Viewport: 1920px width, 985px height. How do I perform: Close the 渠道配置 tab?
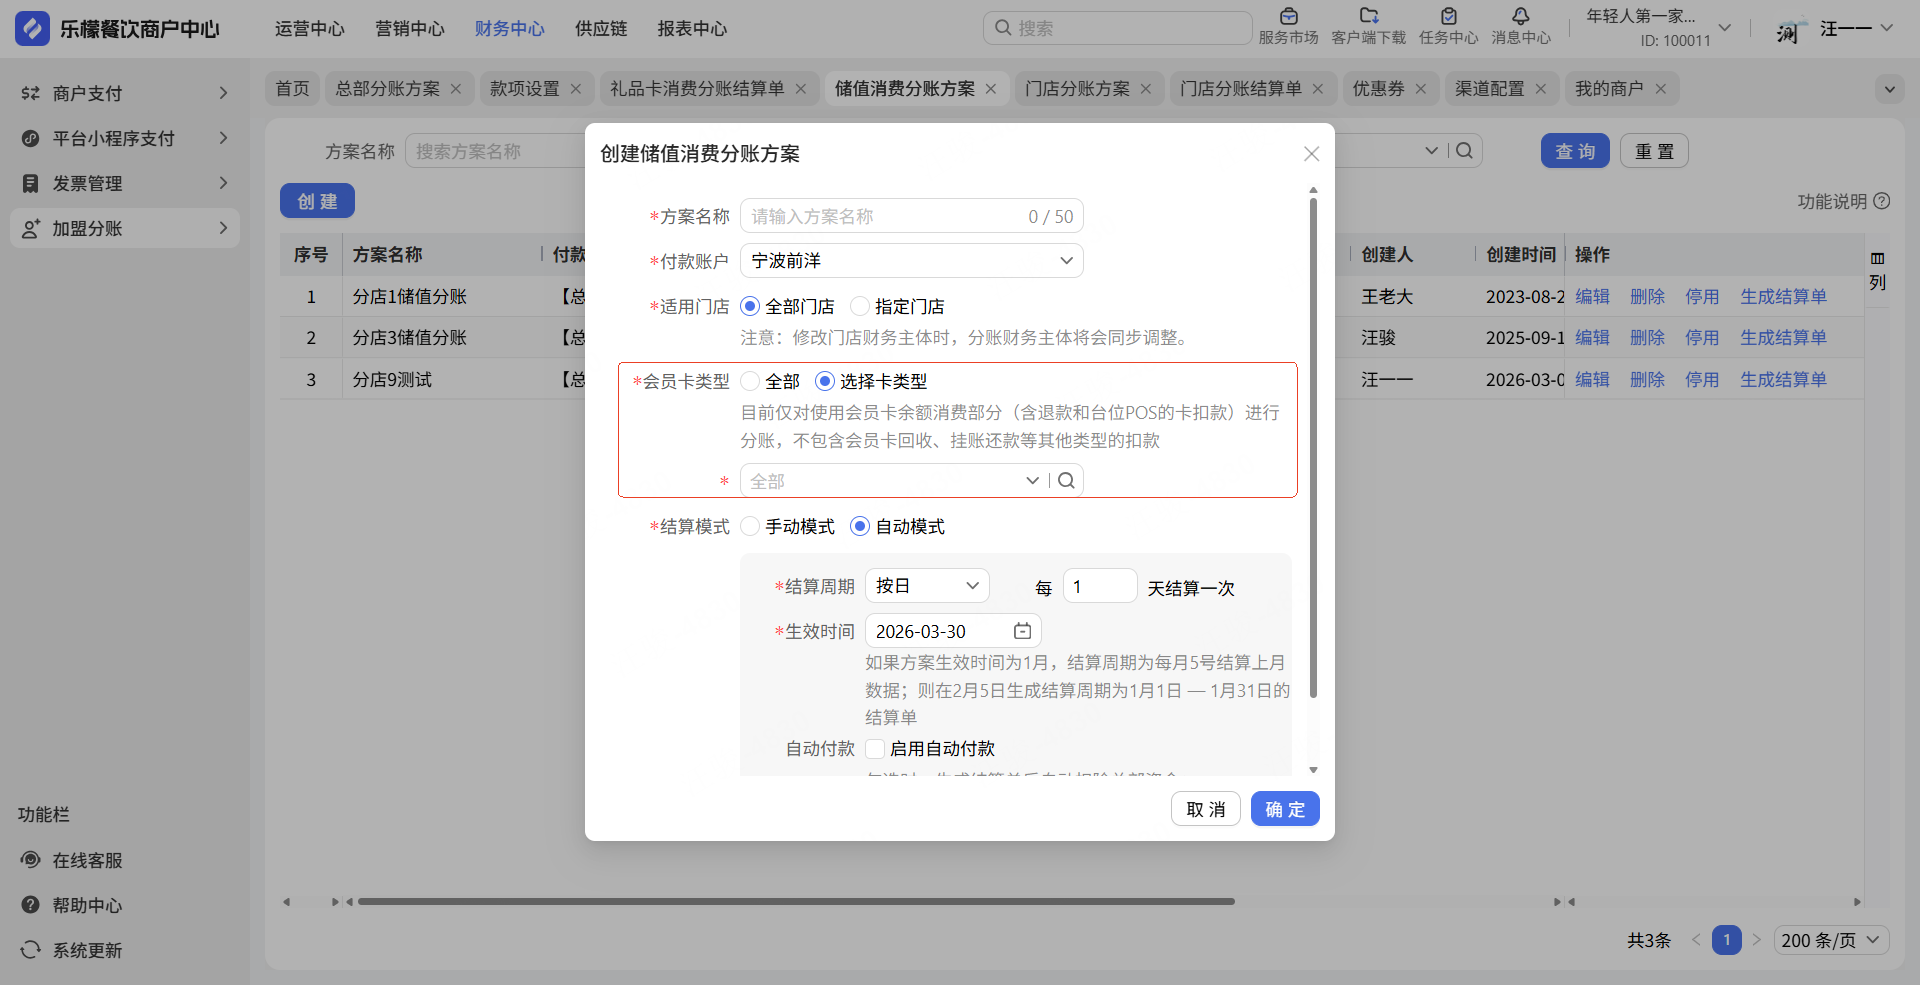[x=1541, y=89]
